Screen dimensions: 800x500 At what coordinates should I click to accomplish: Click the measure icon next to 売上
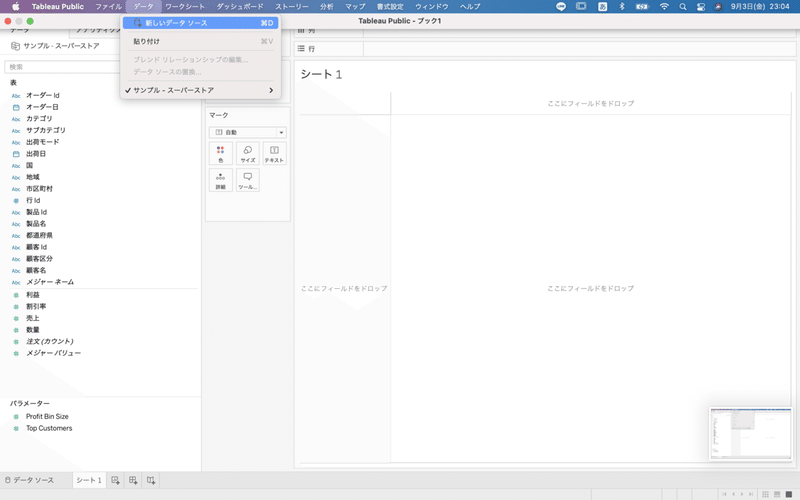coord(16,318)
